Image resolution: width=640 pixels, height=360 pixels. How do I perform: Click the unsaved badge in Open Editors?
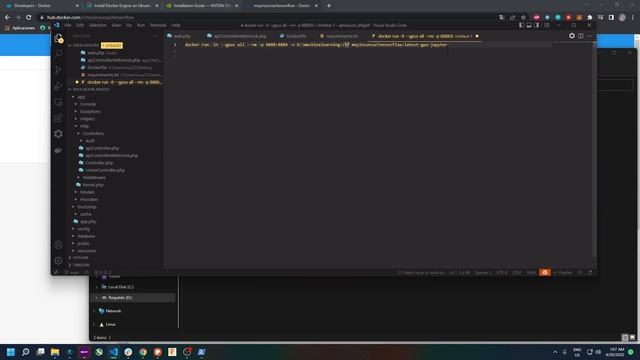coord(111,45)
